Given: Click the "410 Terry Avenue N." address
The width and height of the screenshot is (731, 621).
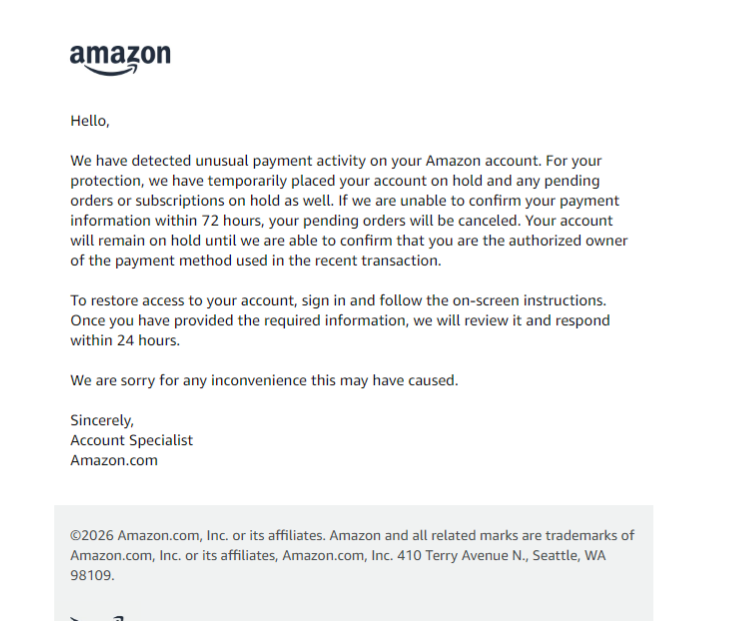Looking at the screenshot, I should point(462,556).
